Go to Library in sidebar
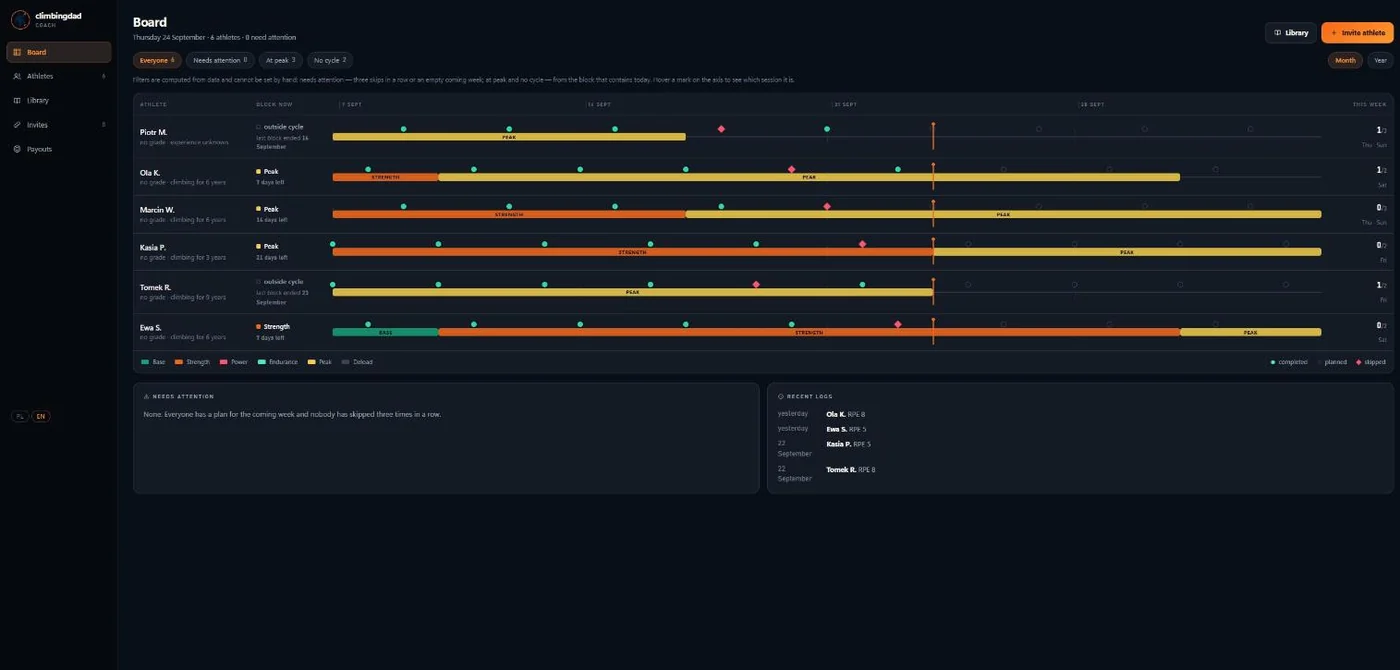Image resolution: width=1400 pixels, height=670 pixels. pyautogui.click(x=59, y=100)
